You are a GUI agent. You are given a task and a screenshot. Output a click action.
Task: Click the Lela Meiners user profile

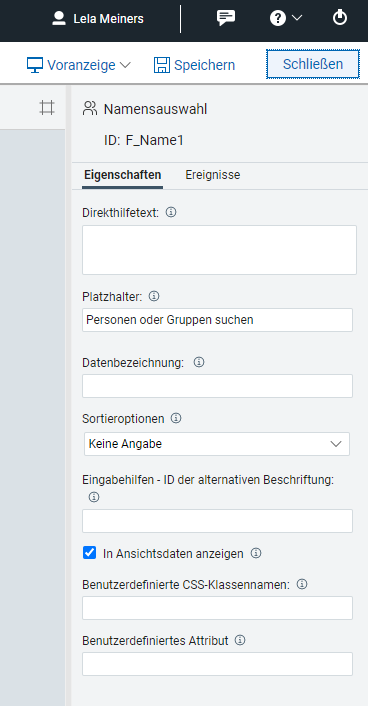point(98,18)
